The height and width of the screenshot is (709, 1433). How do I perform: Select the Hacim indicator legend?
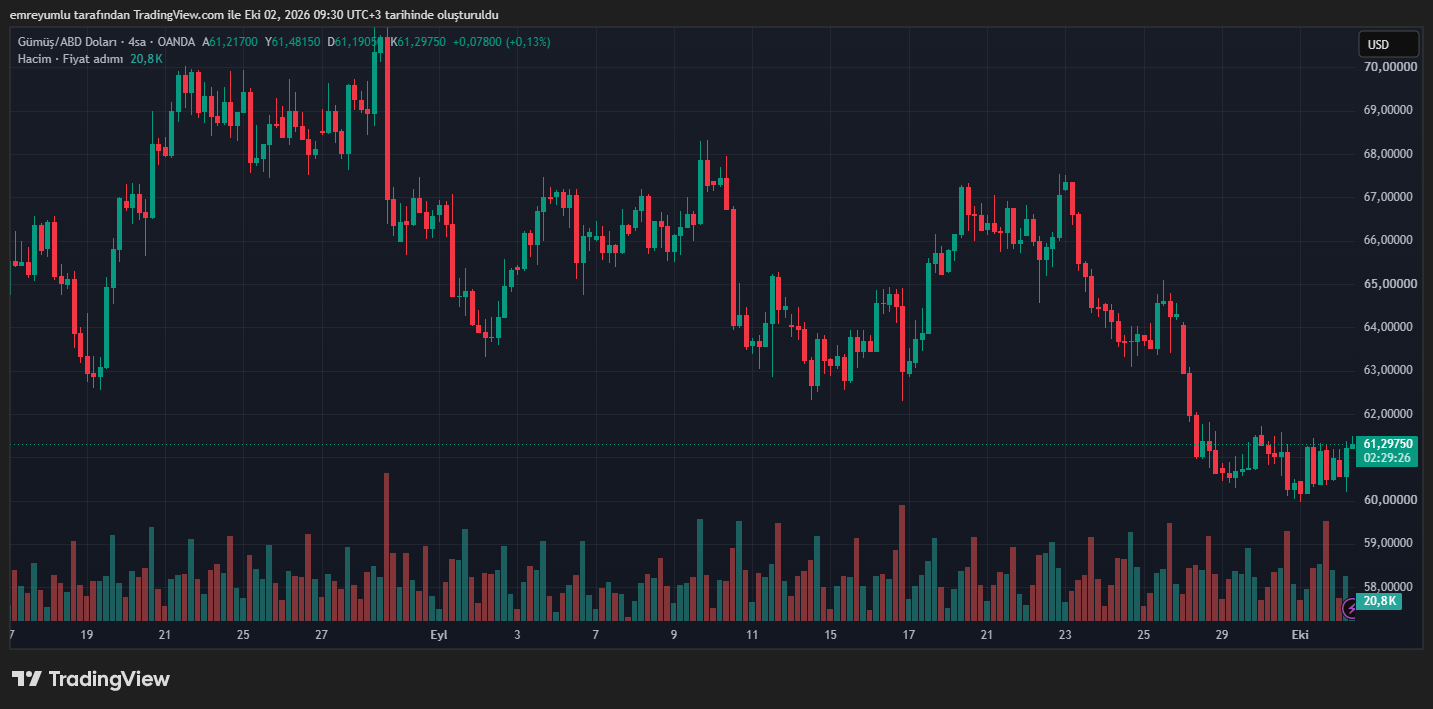pos(33,59)
